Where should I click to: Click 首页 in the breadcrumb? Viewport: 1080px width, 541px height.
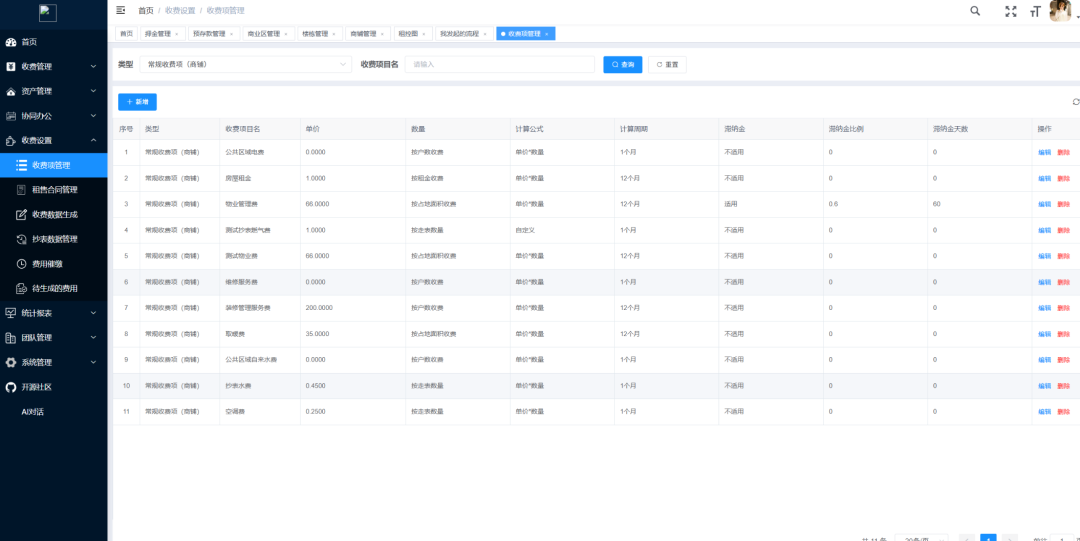pos(145,11)
